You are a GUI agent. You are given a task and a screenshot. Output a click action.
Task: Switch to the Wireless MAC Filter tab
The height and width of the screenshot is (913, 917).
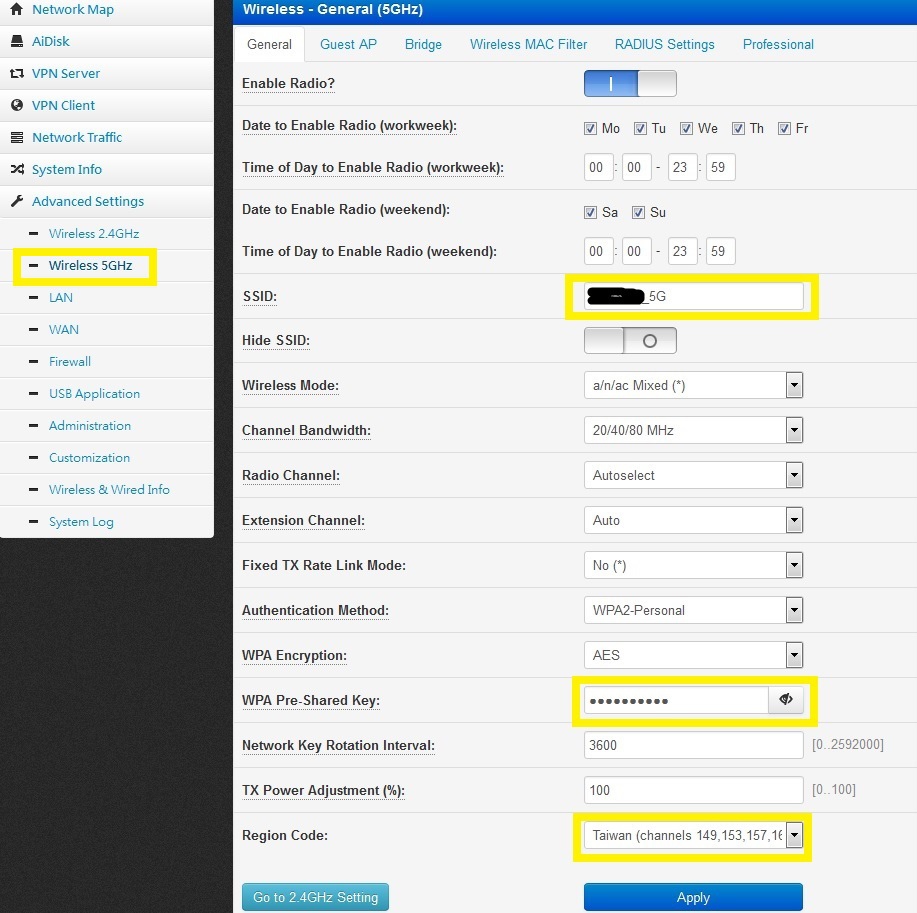[x=528, y=44]
